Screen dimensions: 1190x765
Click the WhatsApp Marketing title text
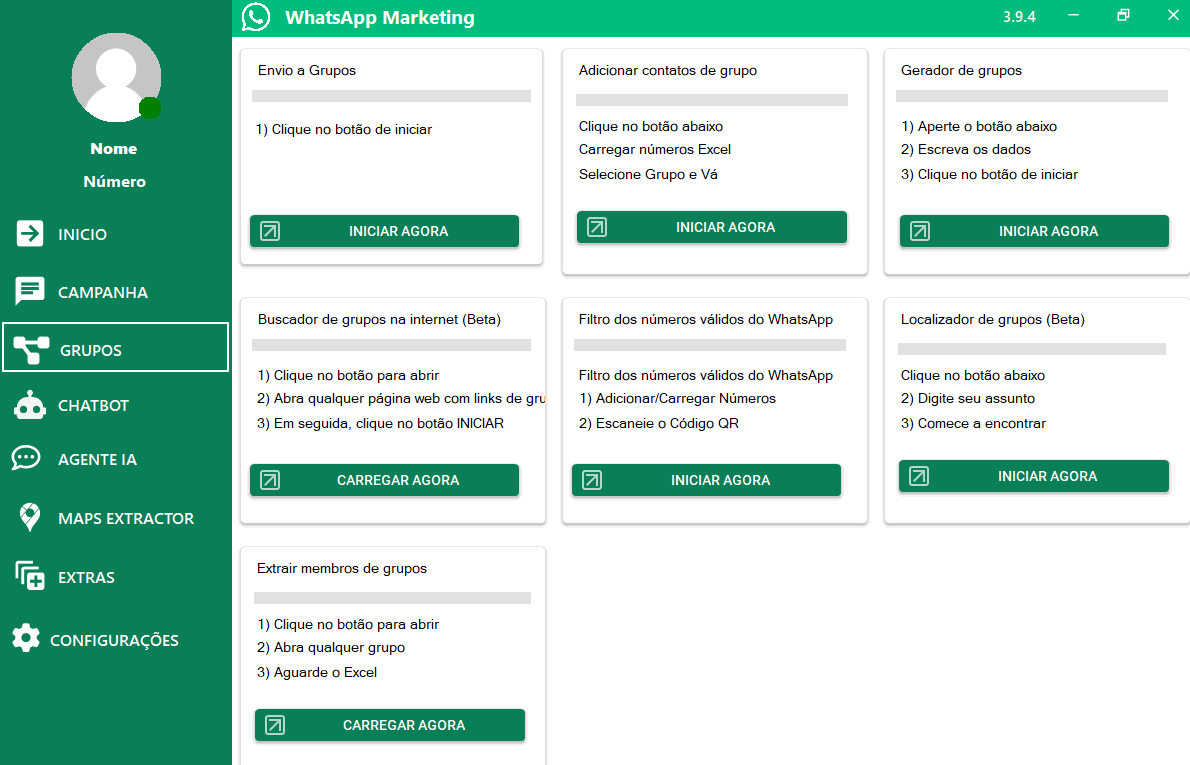pyautogui.click(x=379, y=17)
